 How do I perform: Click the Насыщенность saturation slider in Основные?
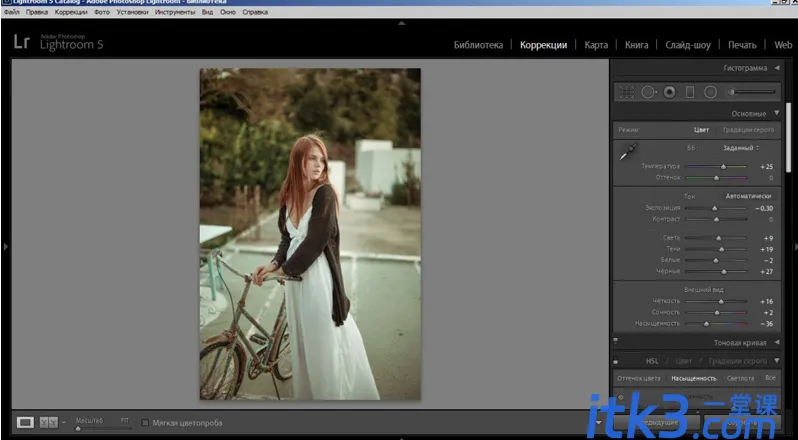tap(716, 324)
